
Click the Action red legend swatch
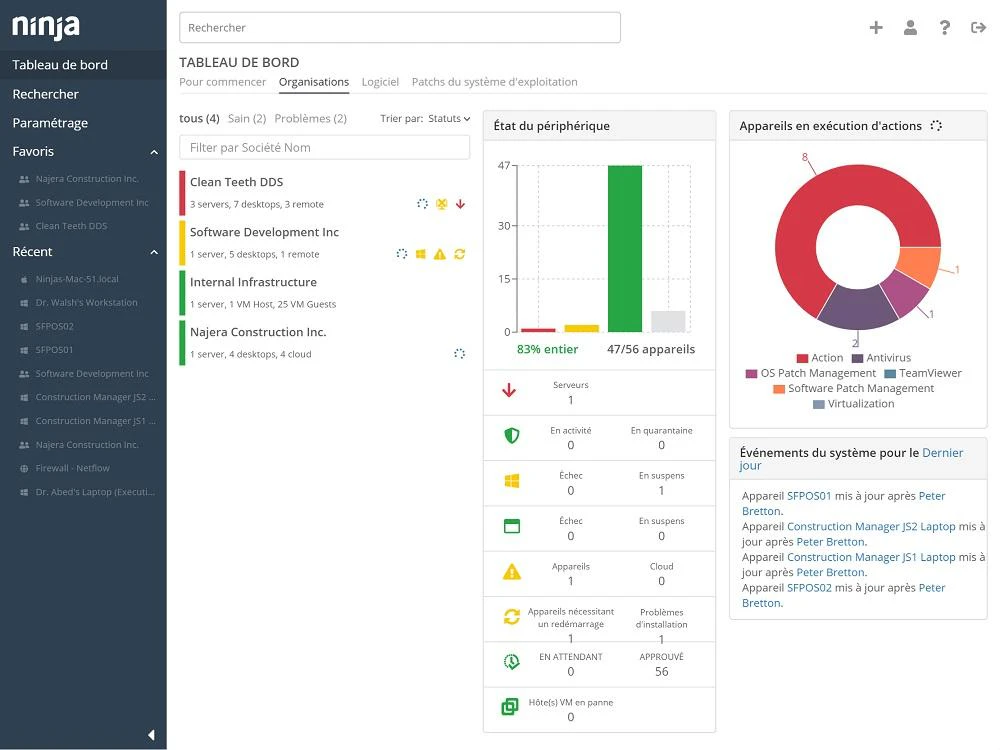(x=802, y=358)
